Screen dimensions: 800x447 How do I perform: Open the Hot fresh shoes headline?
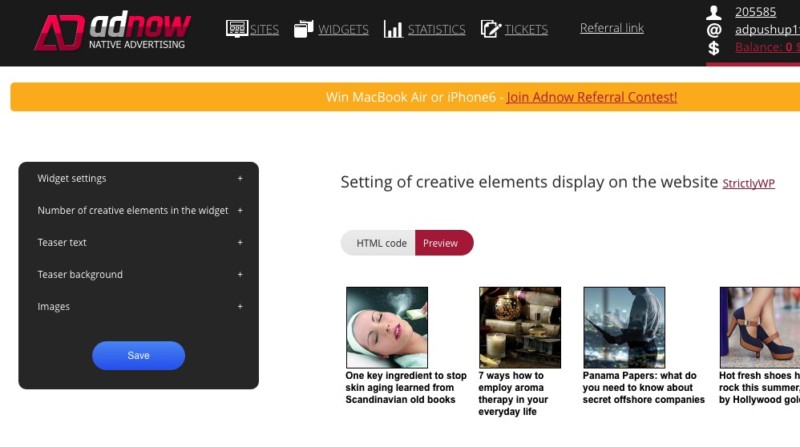click(x=759, y=388)
